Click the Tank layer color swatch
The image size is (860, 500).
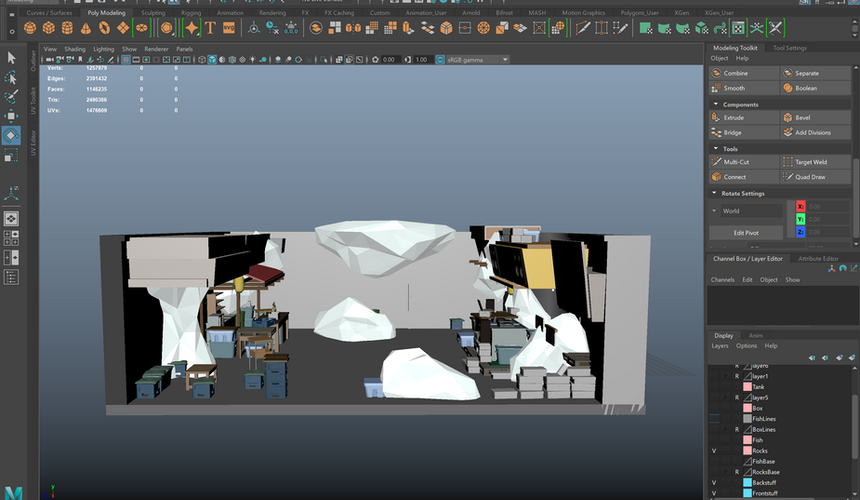click(747, 387)
